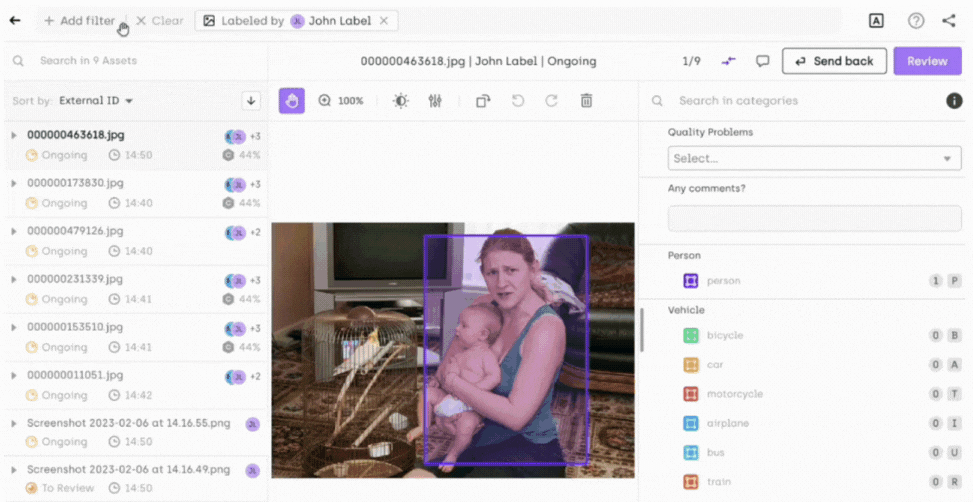Clear all filters
973x502 pixels.
(x=159, y=20)
